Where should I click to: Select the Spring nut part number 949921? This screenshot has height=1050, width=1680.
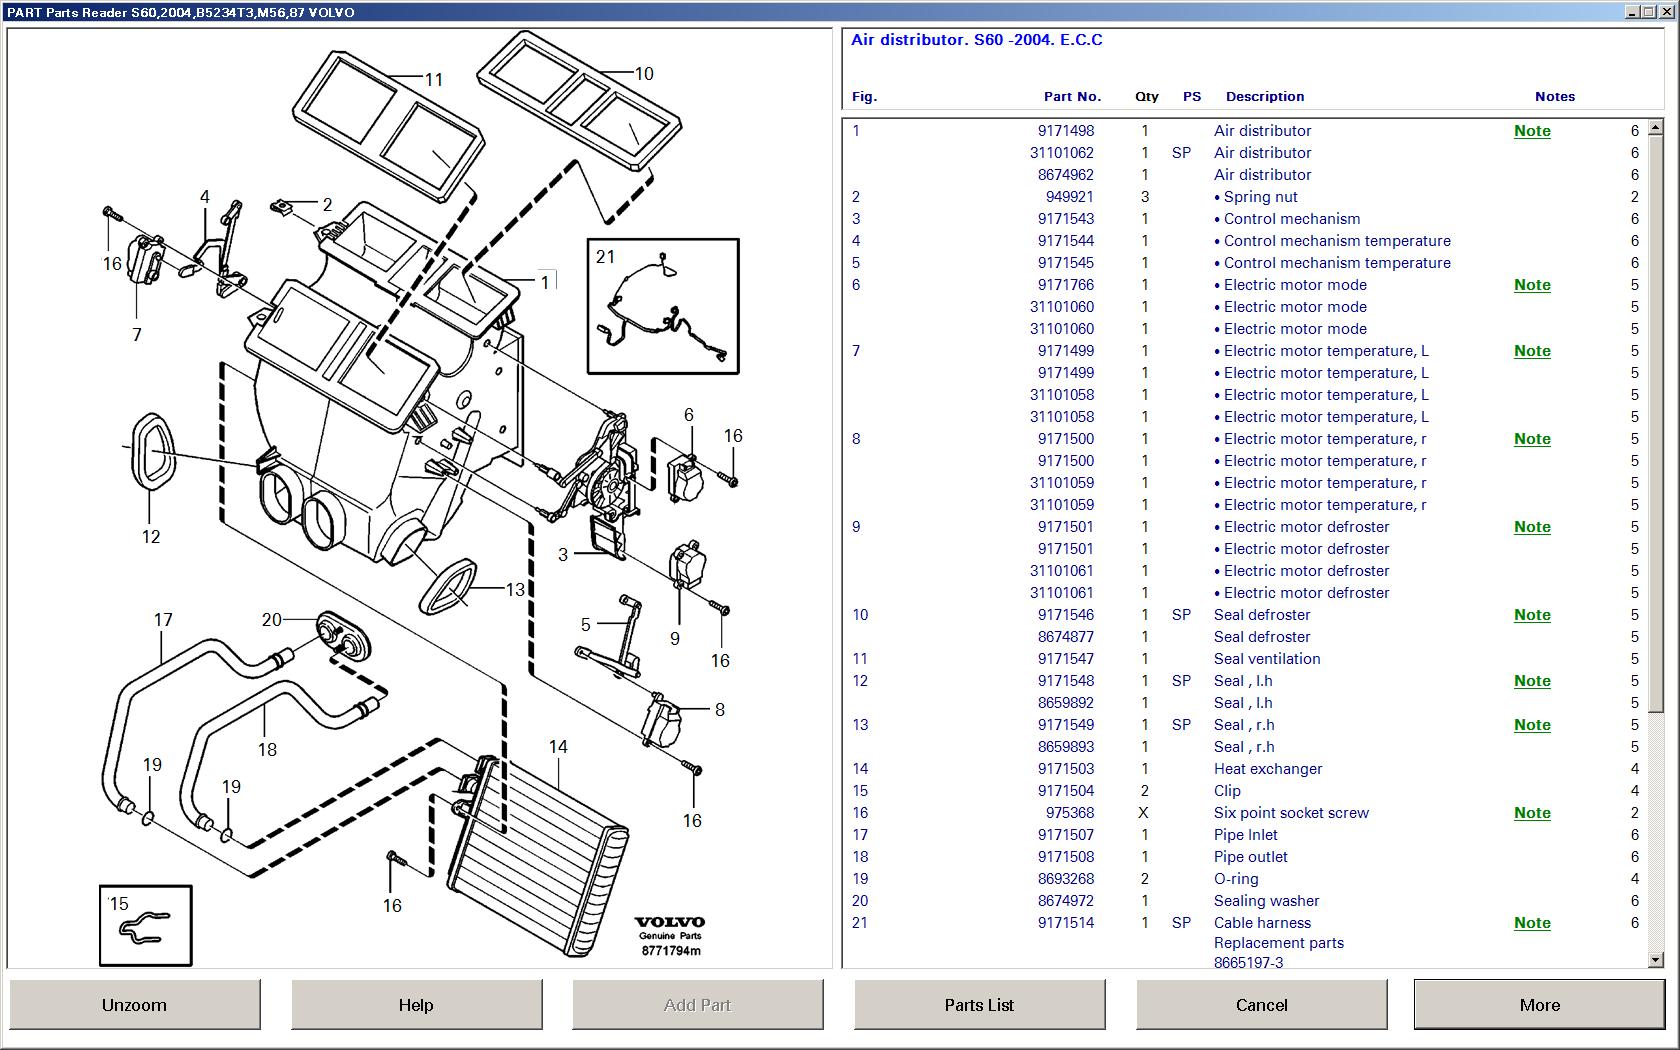(1069, 197)
